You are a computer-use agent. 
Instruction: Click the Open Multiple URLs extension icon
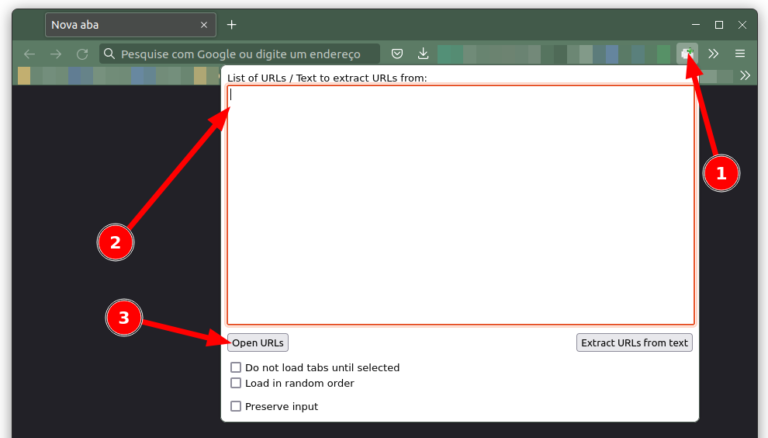click(x=687, y=54)
